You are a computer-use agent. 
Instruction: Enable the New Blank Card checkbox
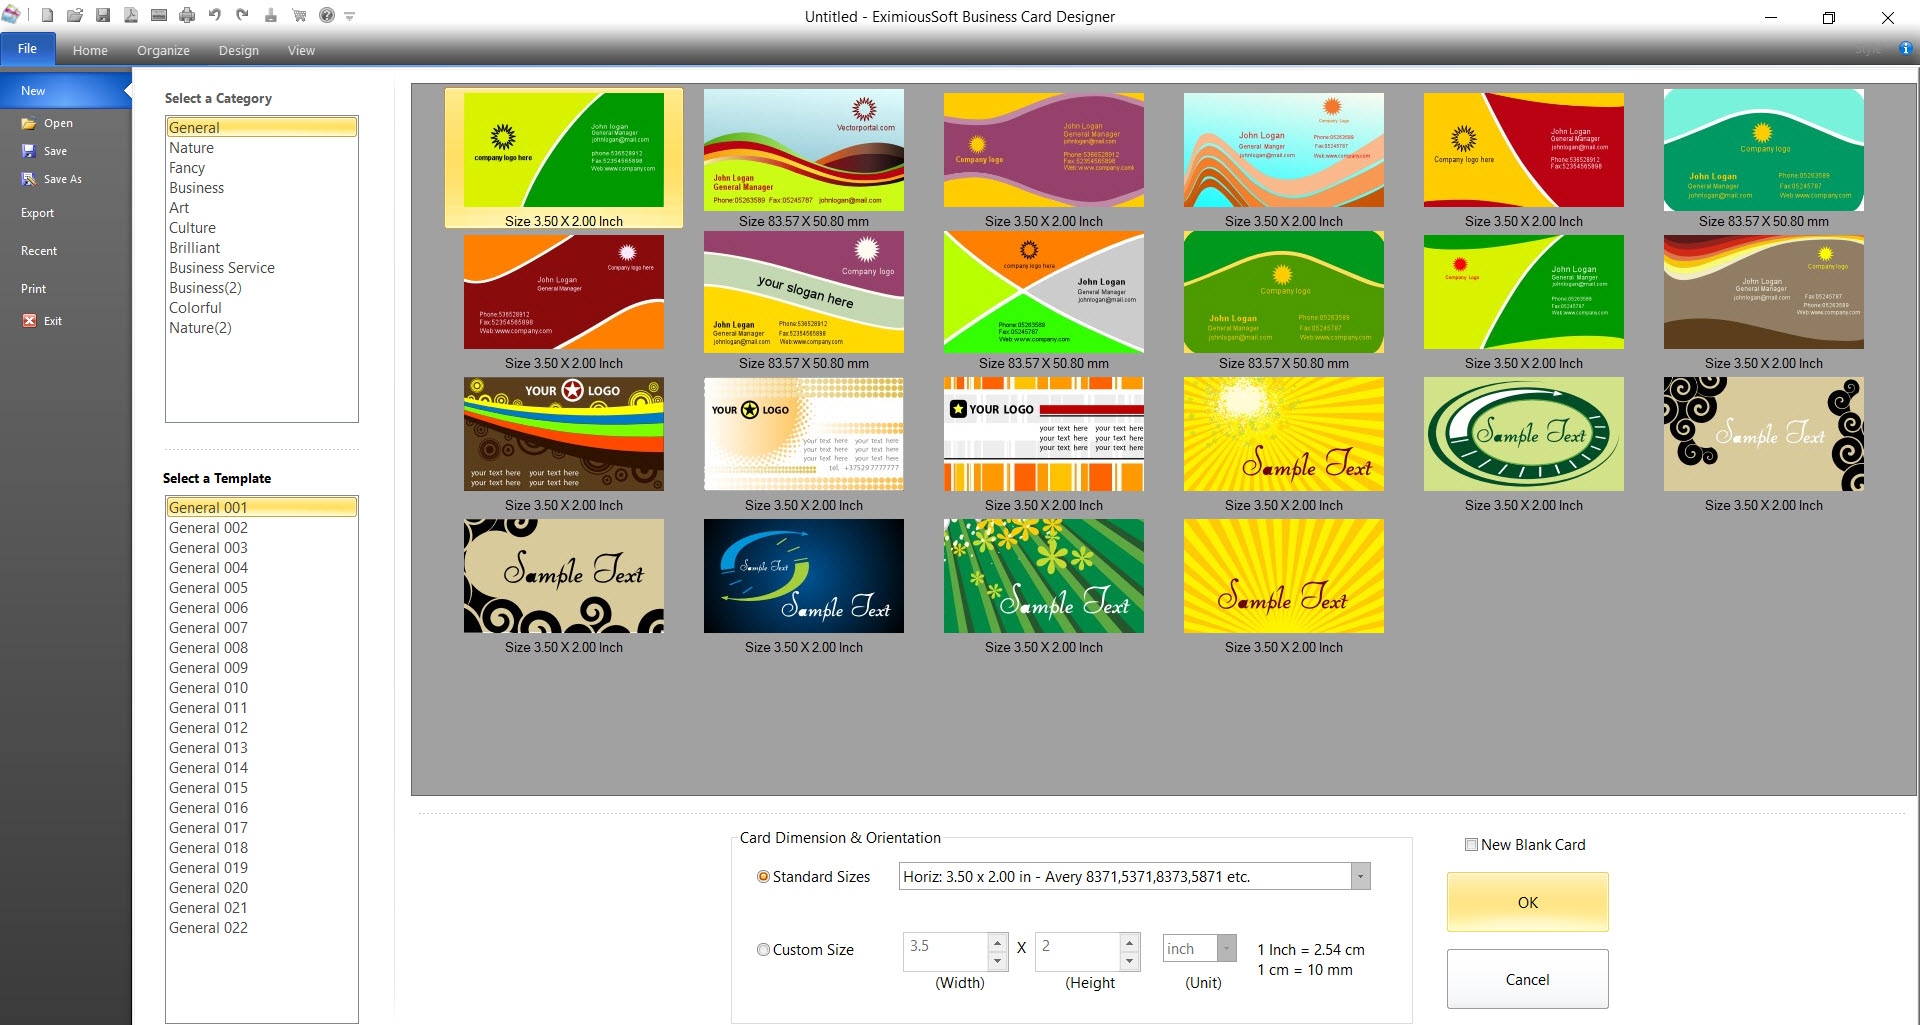[x=1471, y=845]
